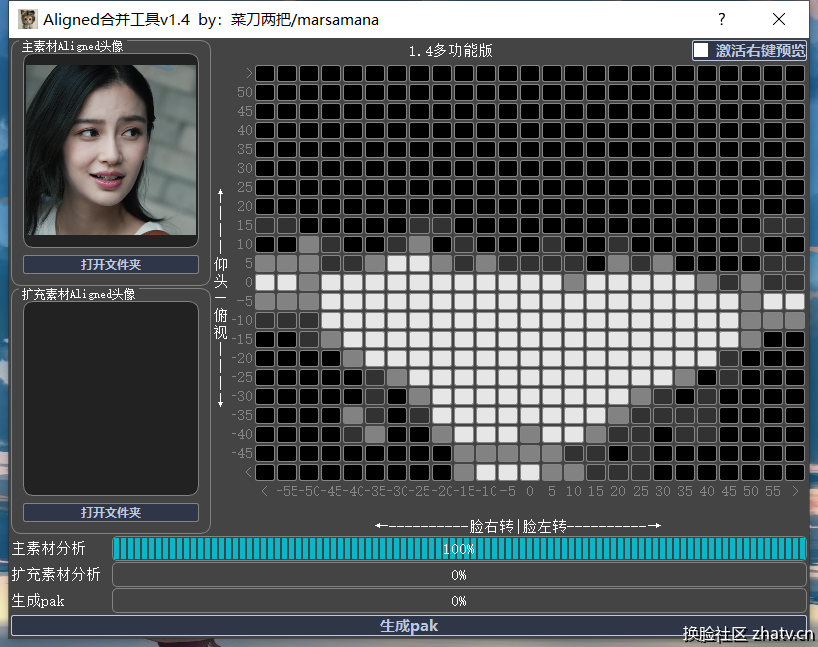Viewport: 818px width, 647px height.
Task: Open folder for 主素材Aligned头像
Action: pyautogui.click(x=111, y=265)
